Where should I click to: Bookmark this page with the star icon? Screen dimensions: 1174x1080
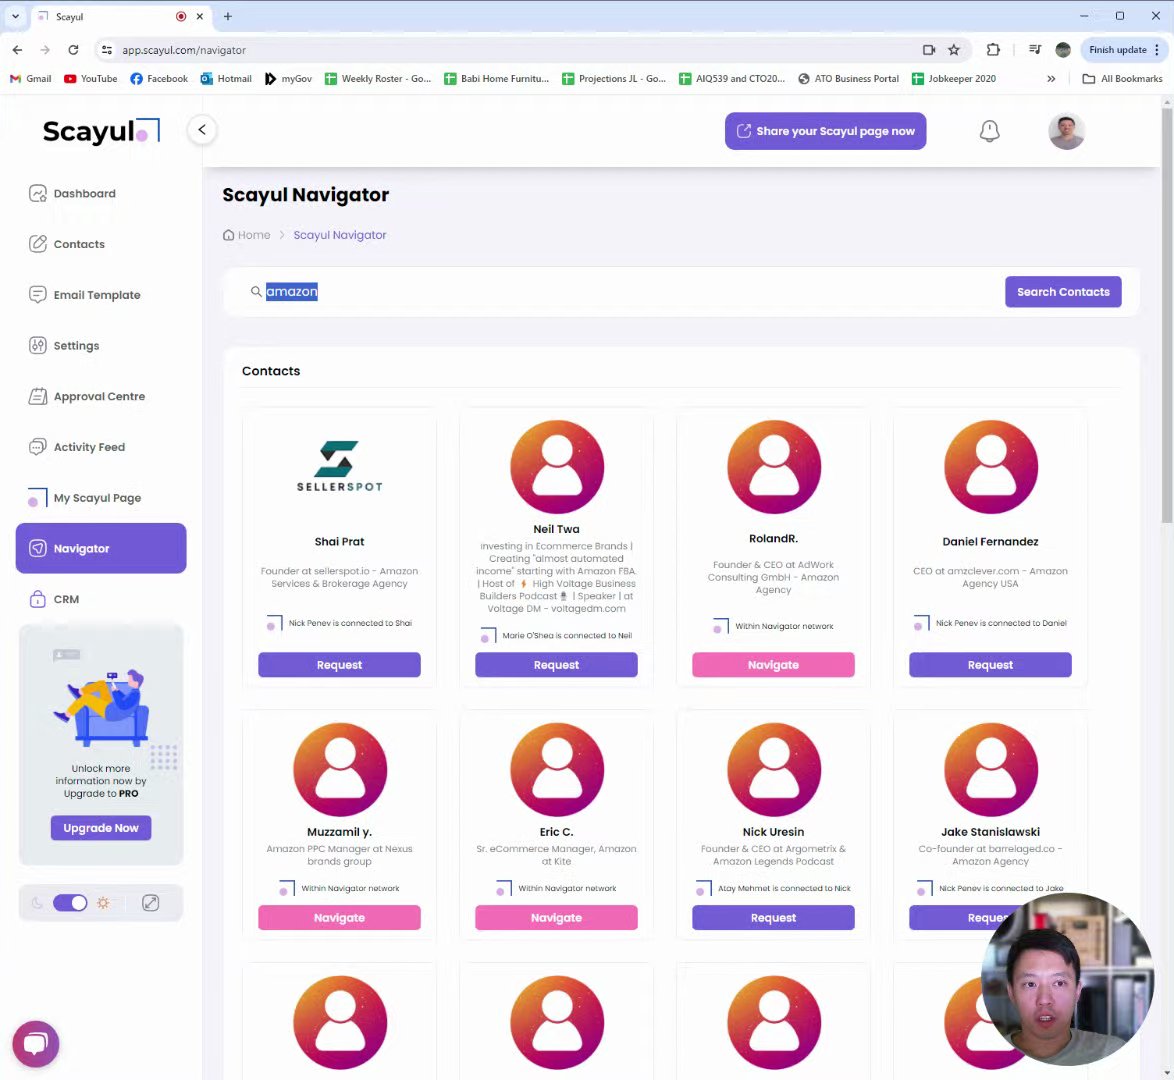pos(953,49)
